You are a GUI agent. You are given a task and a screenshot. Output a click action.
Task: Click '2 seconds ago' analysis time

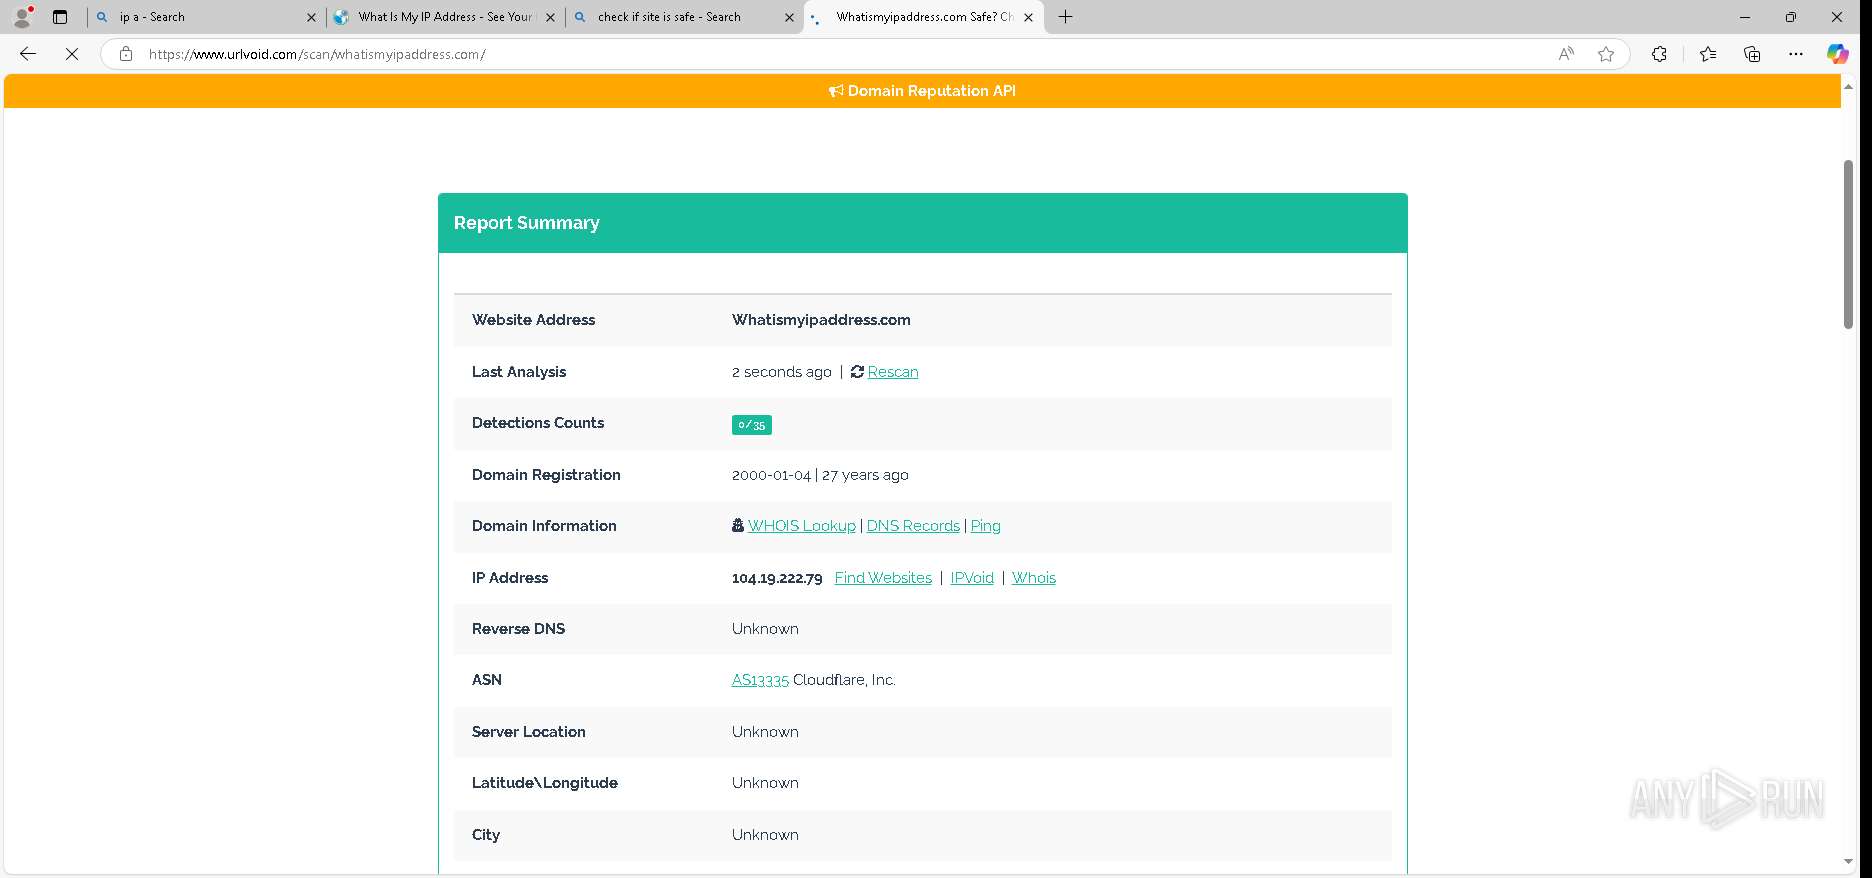pyautogui.click(x=782, y=372)
